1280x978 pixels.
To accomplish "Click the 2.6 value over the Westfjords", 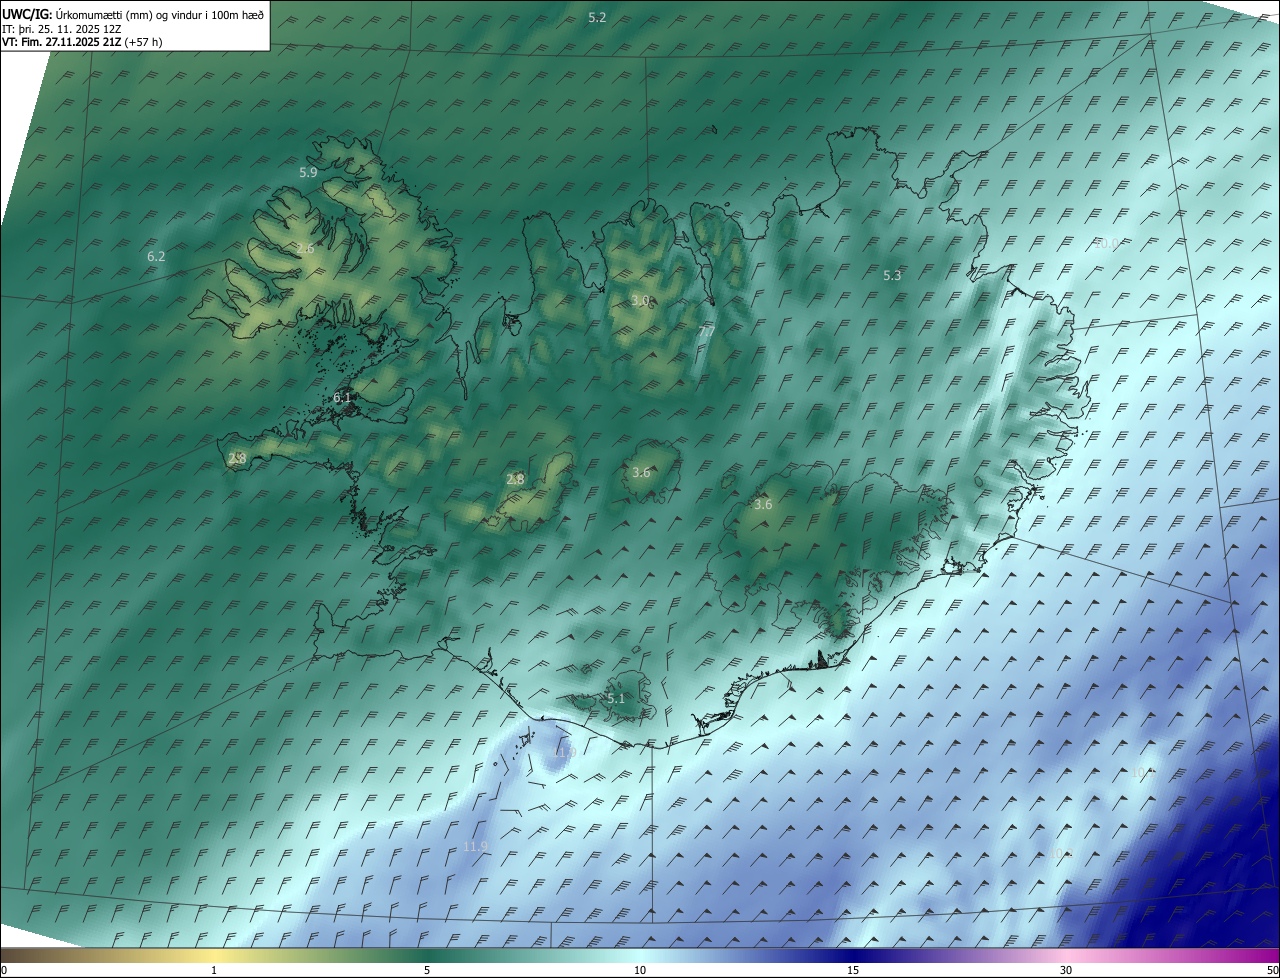I will point(305,248).
